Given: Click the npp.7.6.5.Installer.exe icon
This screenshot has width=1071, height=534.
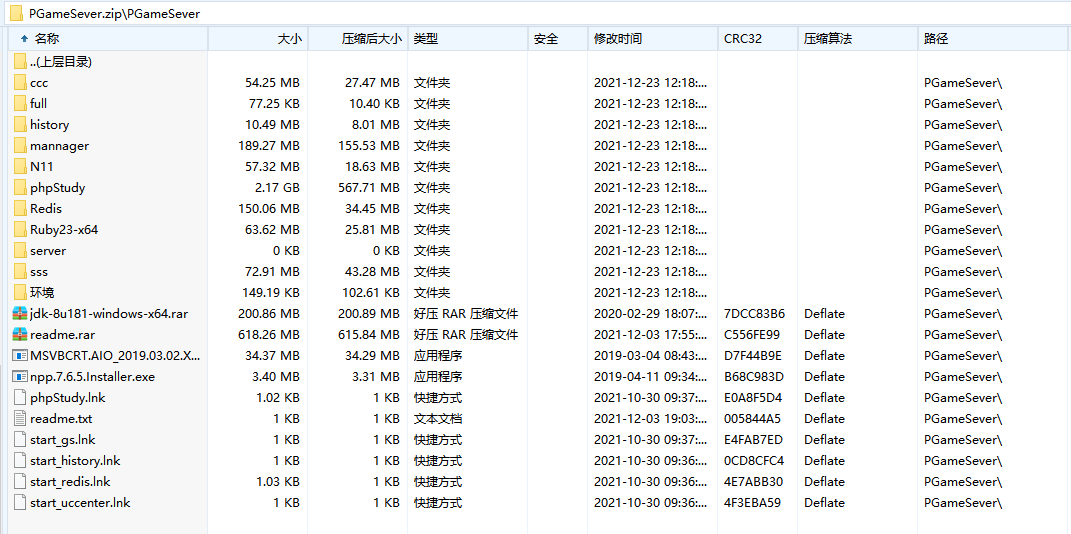Looking at the screenshot, I should (21, 376).
